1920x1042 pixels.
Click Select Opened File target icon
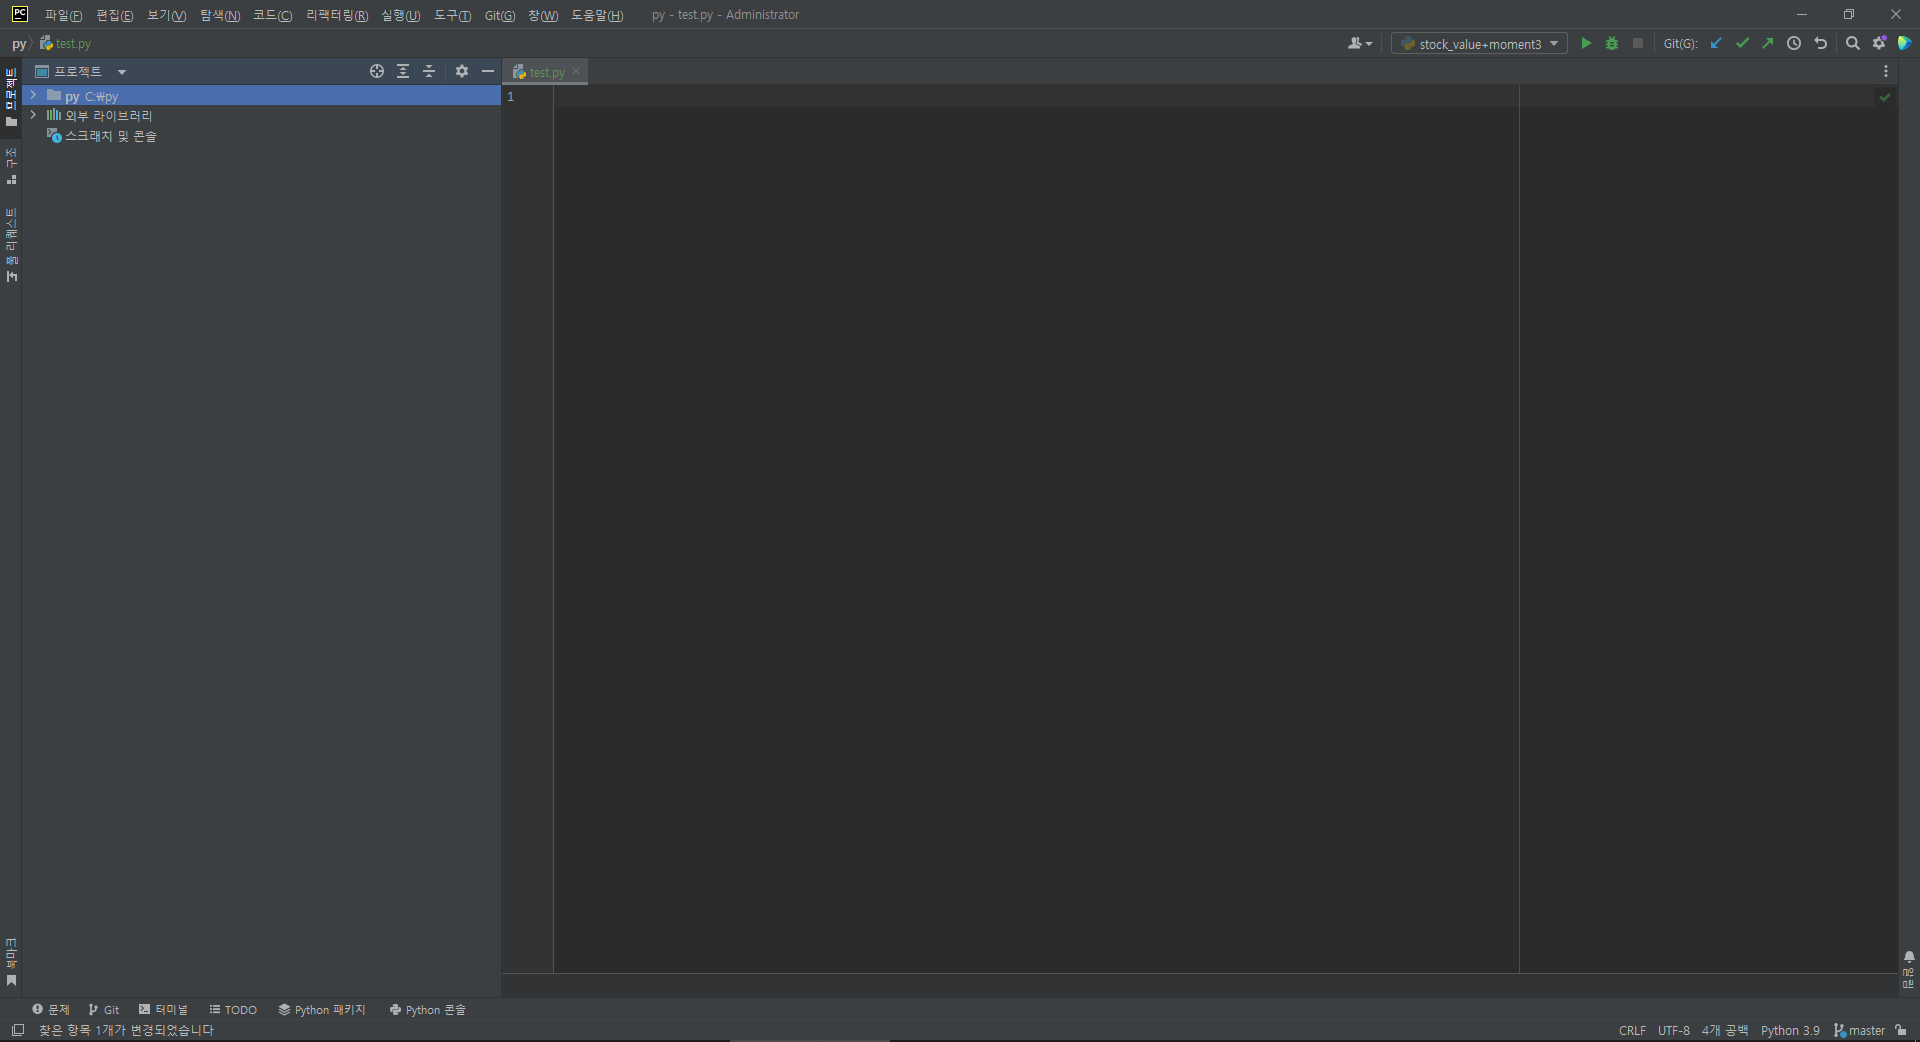click(x=377, y=71)
